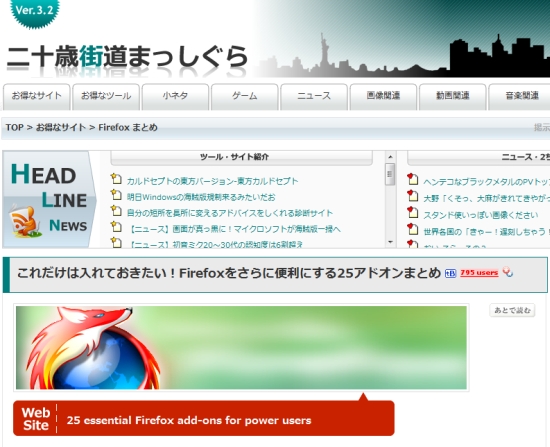The width and height of the screenshot is (550, 447).
Task: Click the scroll-up arrow of headline list
Action: click(x=390, y=157)
